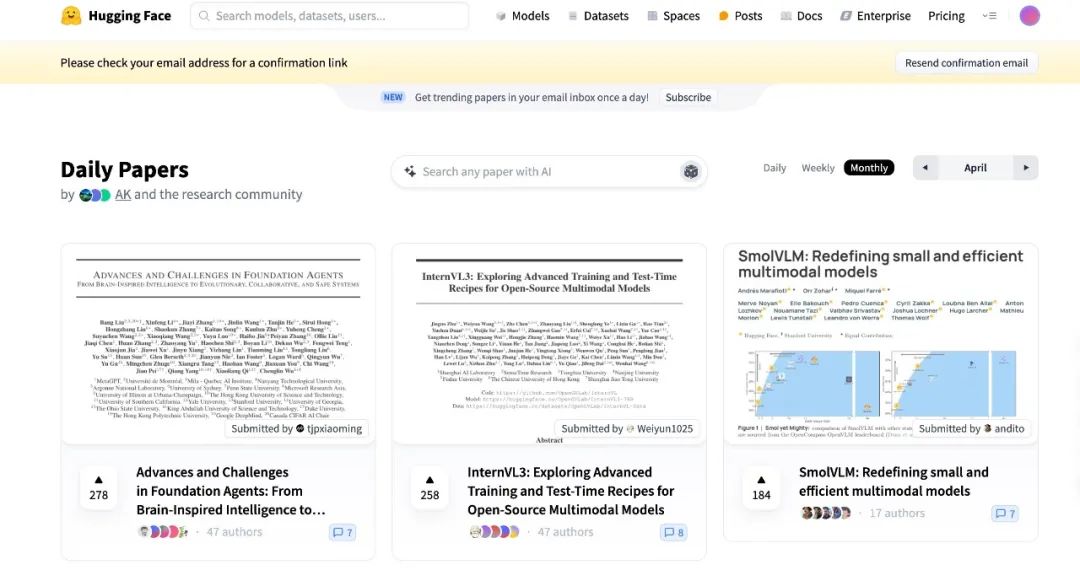
Task: Click '47 authors' on InternVL3 card
Action: [x=565, y=531]
